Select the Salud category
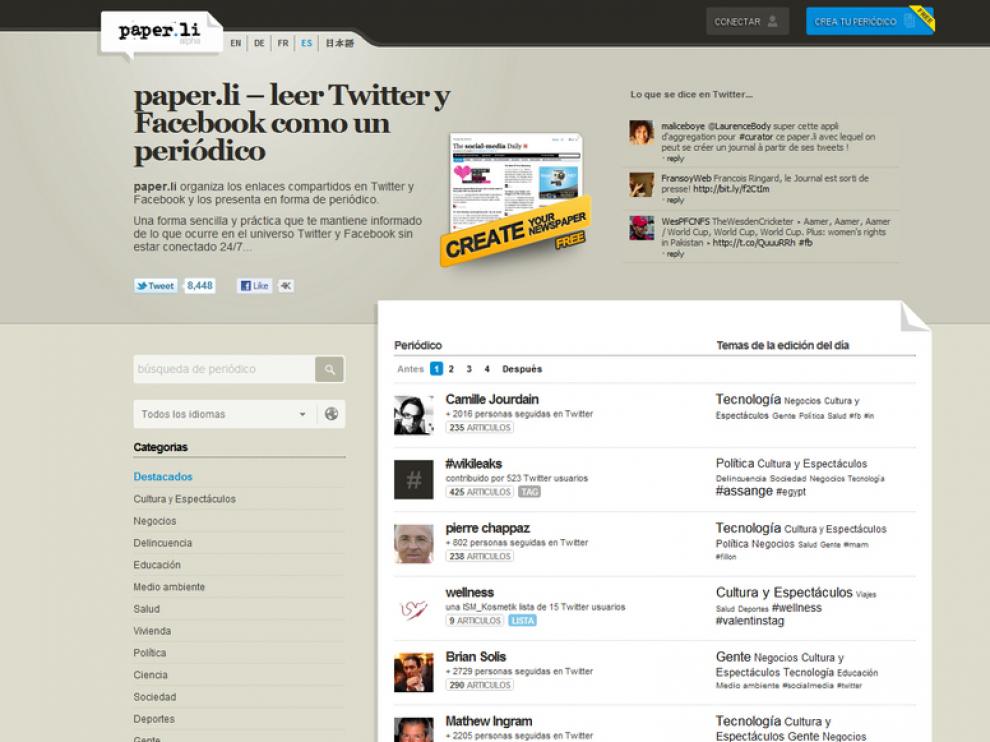This screenshot has height=742, width=990. pyautogui.click(x=146, y=609)
